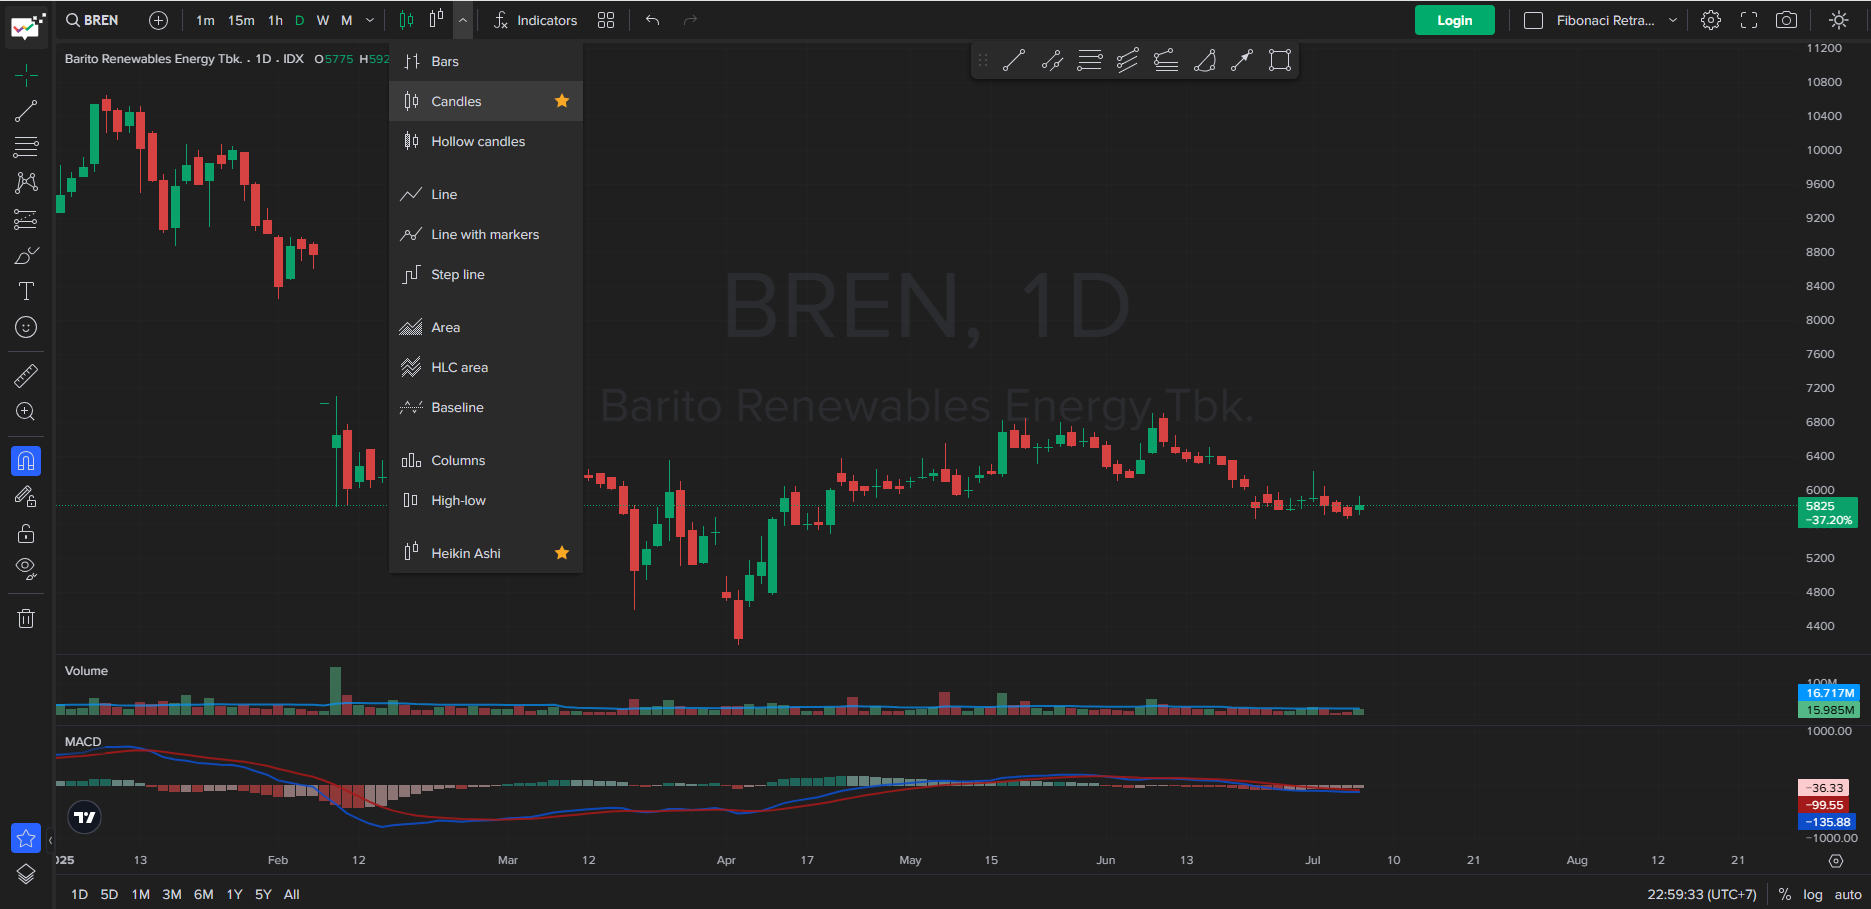Switch the light/dark theme
This screenshot has height=909, width=1871.
1838,20
